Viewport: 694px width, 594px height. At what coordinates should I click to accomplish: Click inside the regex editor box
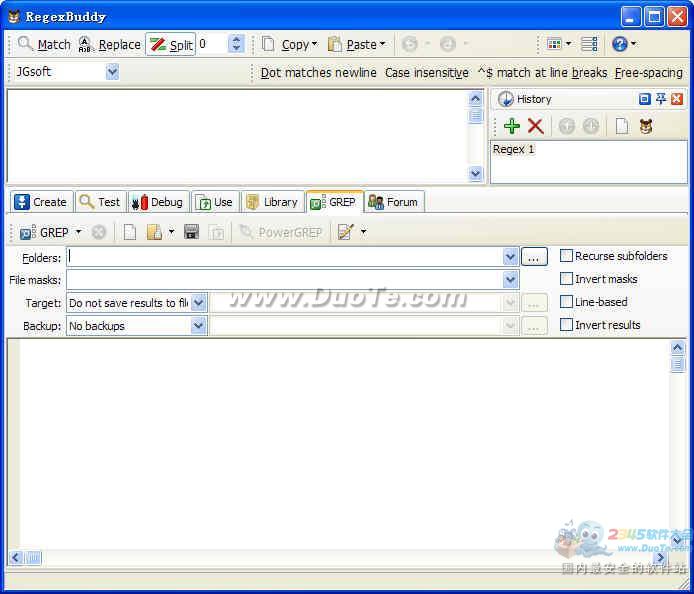tap(237, 135)
